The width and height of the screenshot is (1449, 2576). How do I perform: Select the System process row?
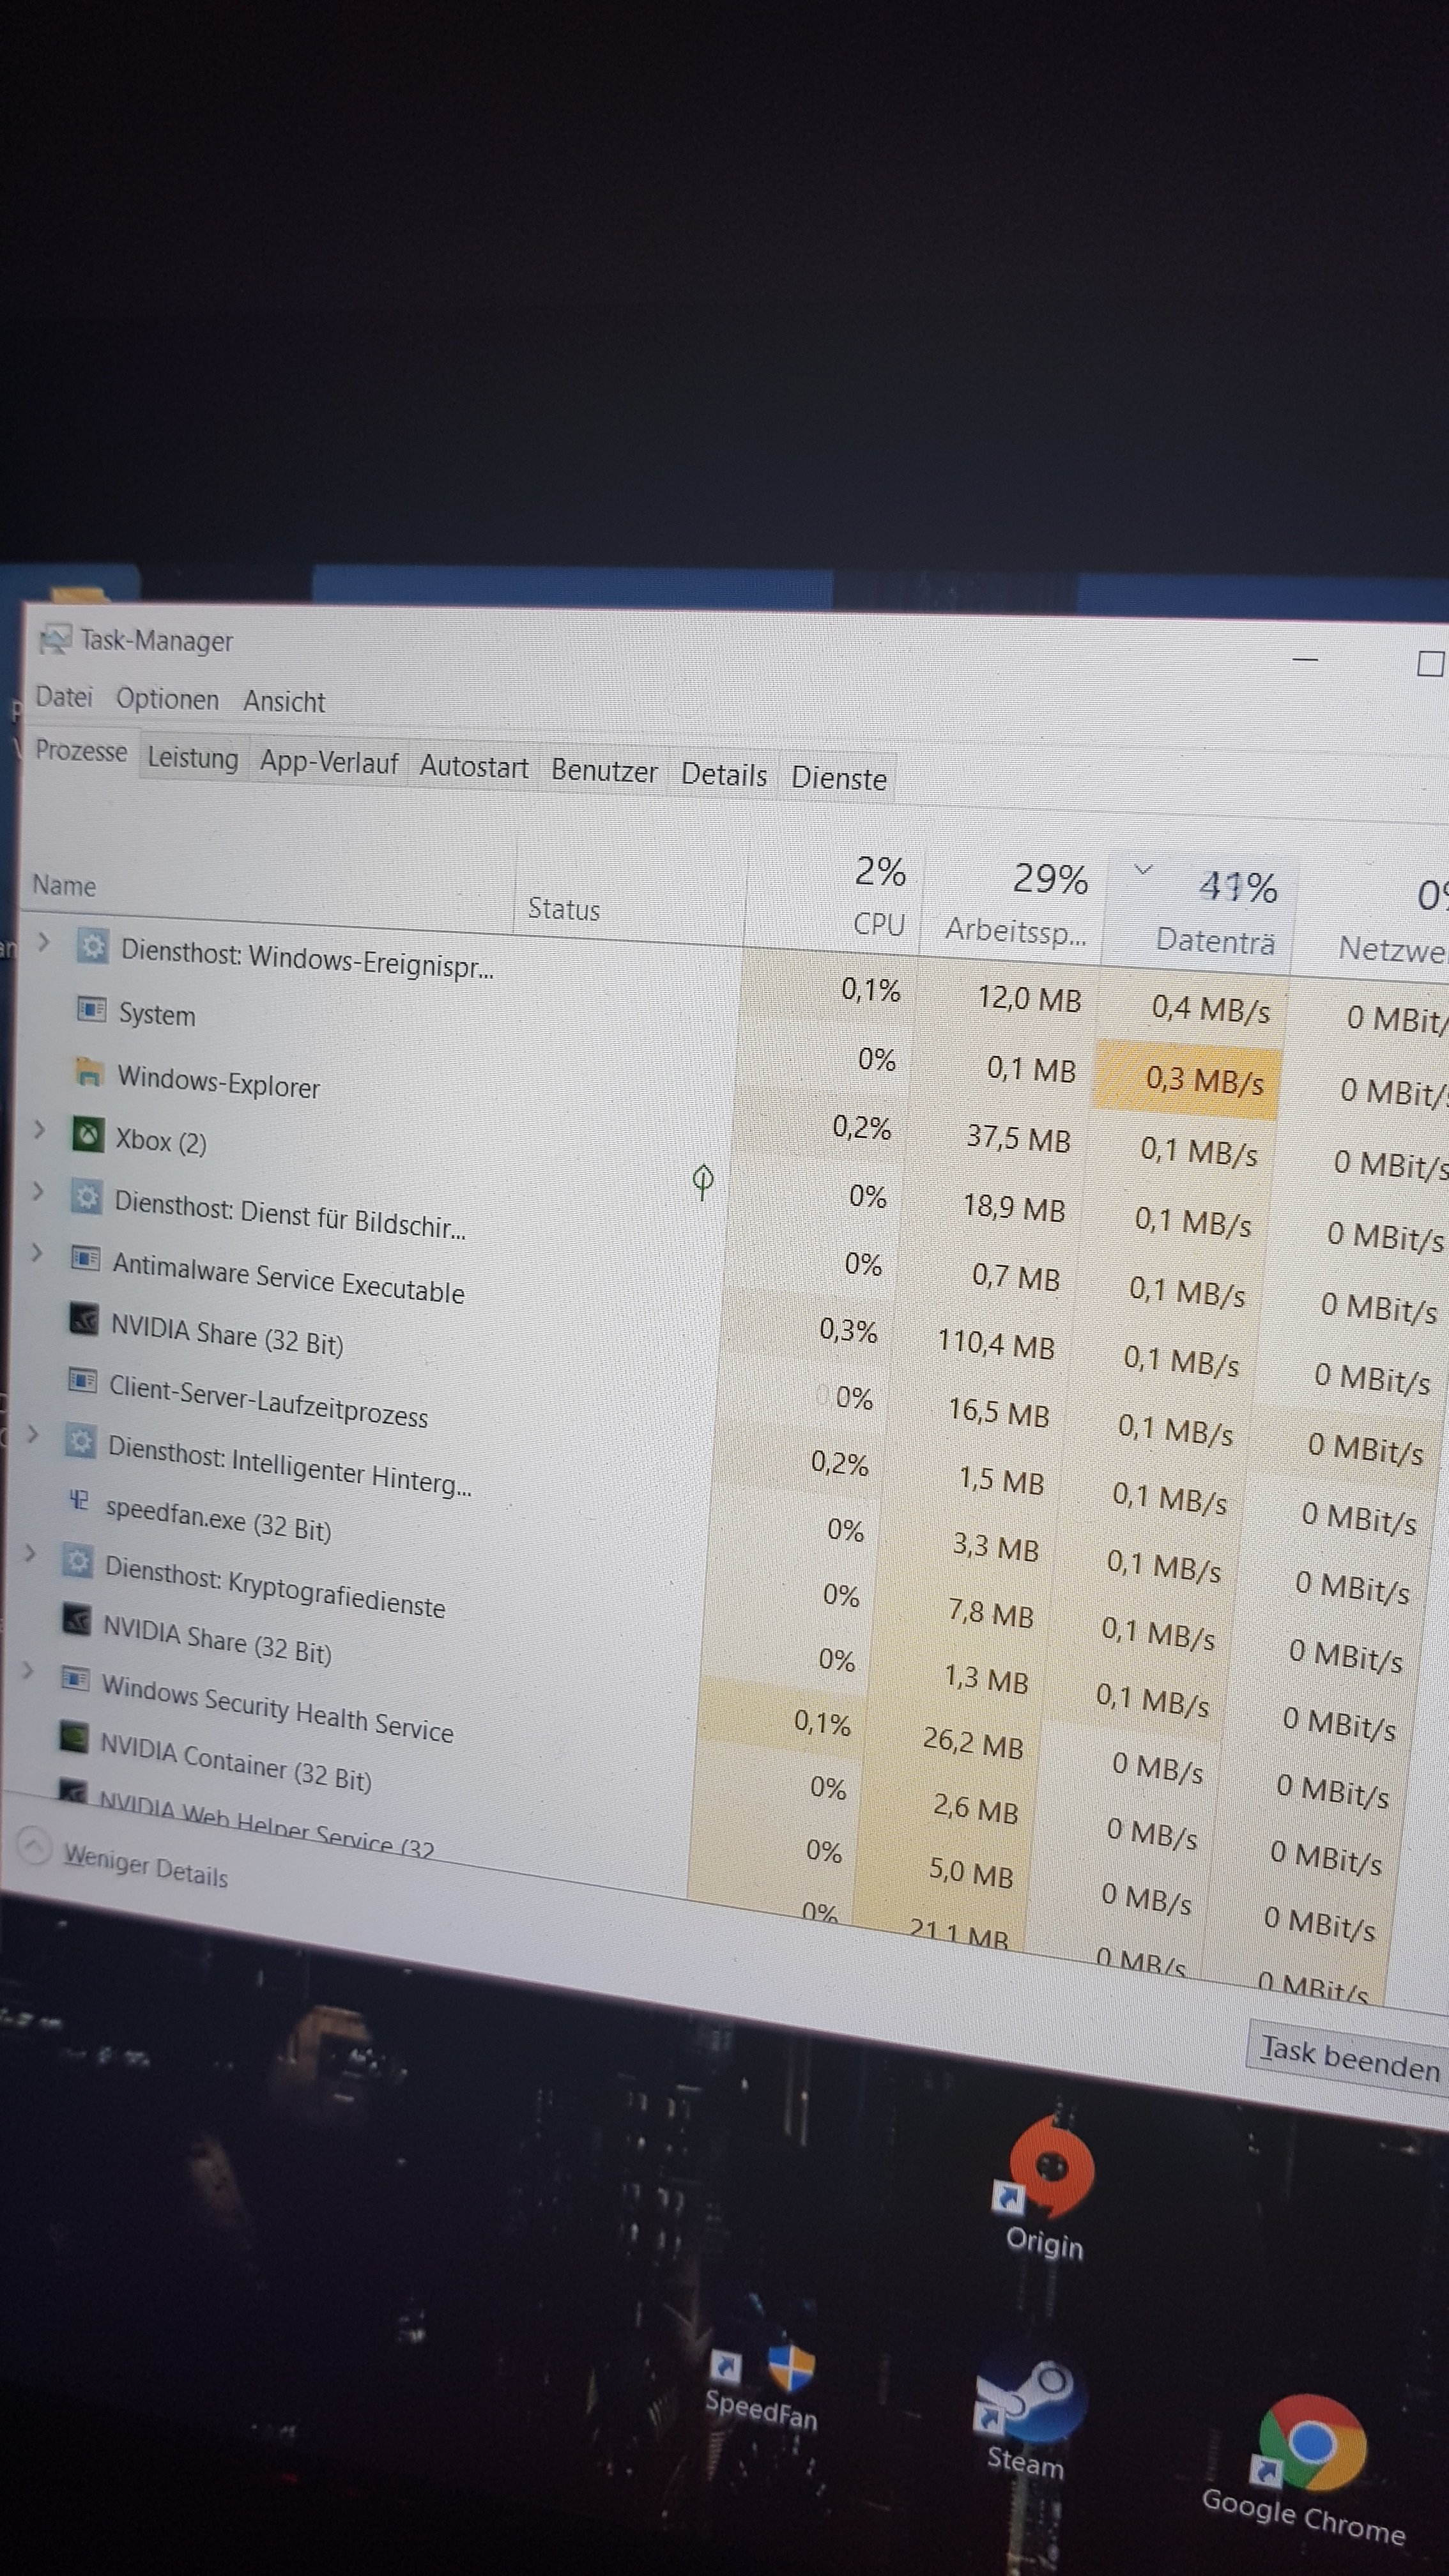click(x=157, y=1014)
